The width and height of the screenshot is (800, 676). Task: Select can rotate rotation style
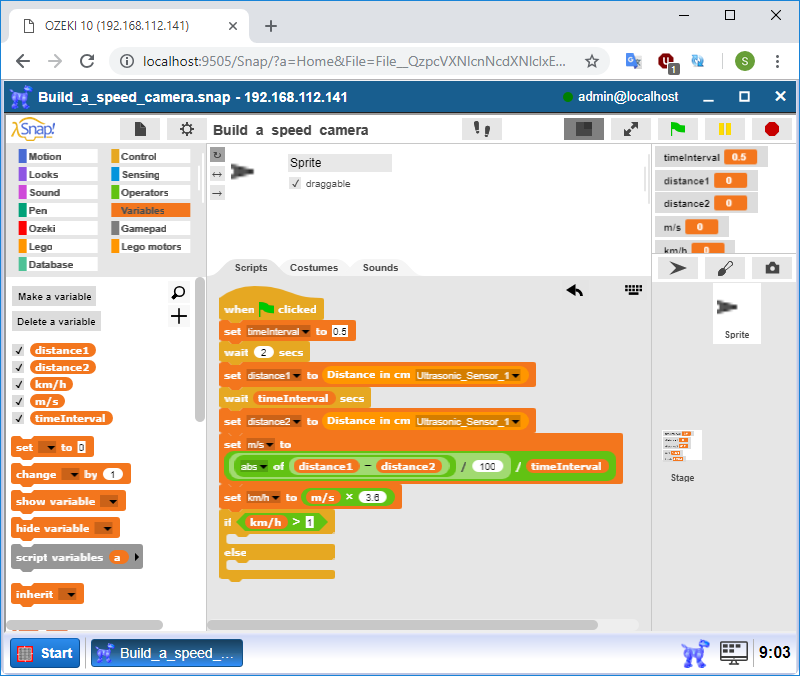217,155
